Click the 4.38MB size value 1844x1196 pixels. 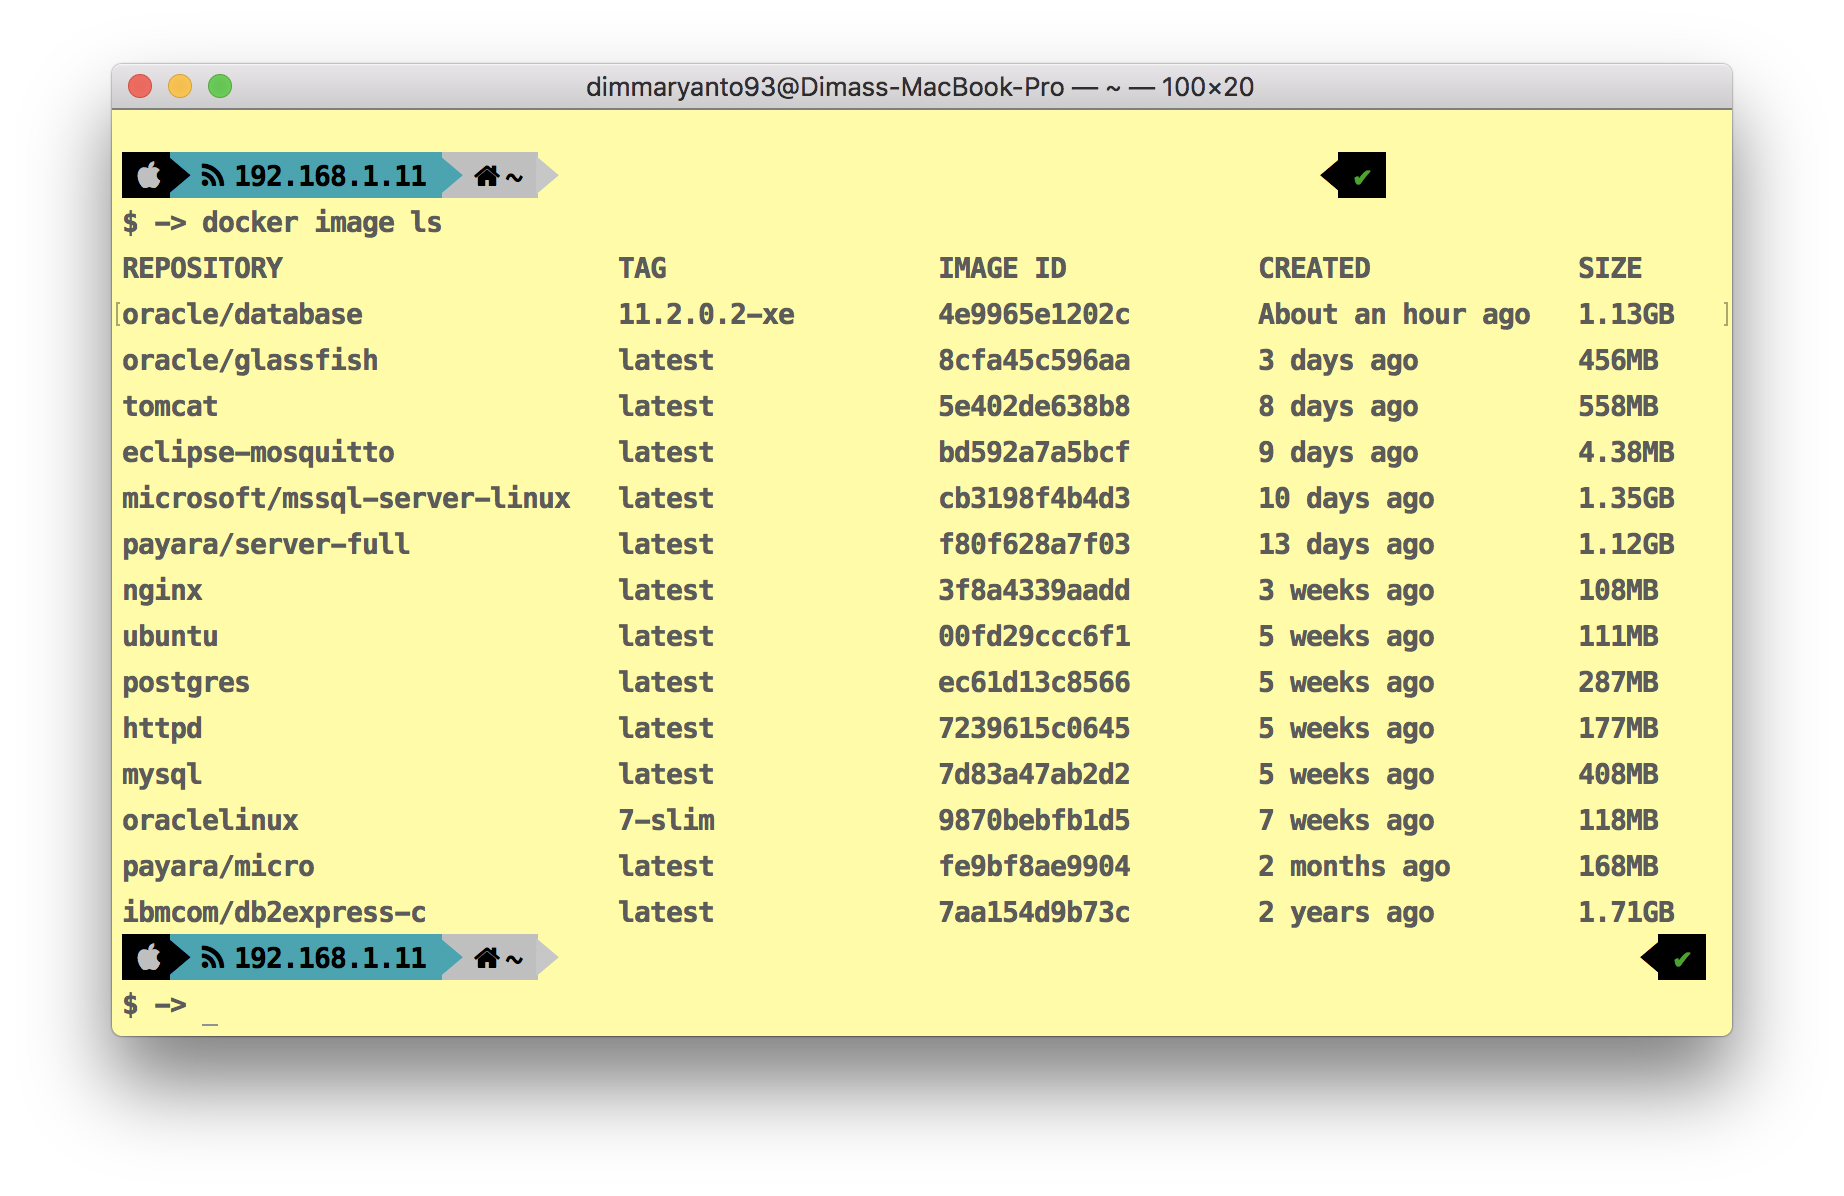point(1626,452)
